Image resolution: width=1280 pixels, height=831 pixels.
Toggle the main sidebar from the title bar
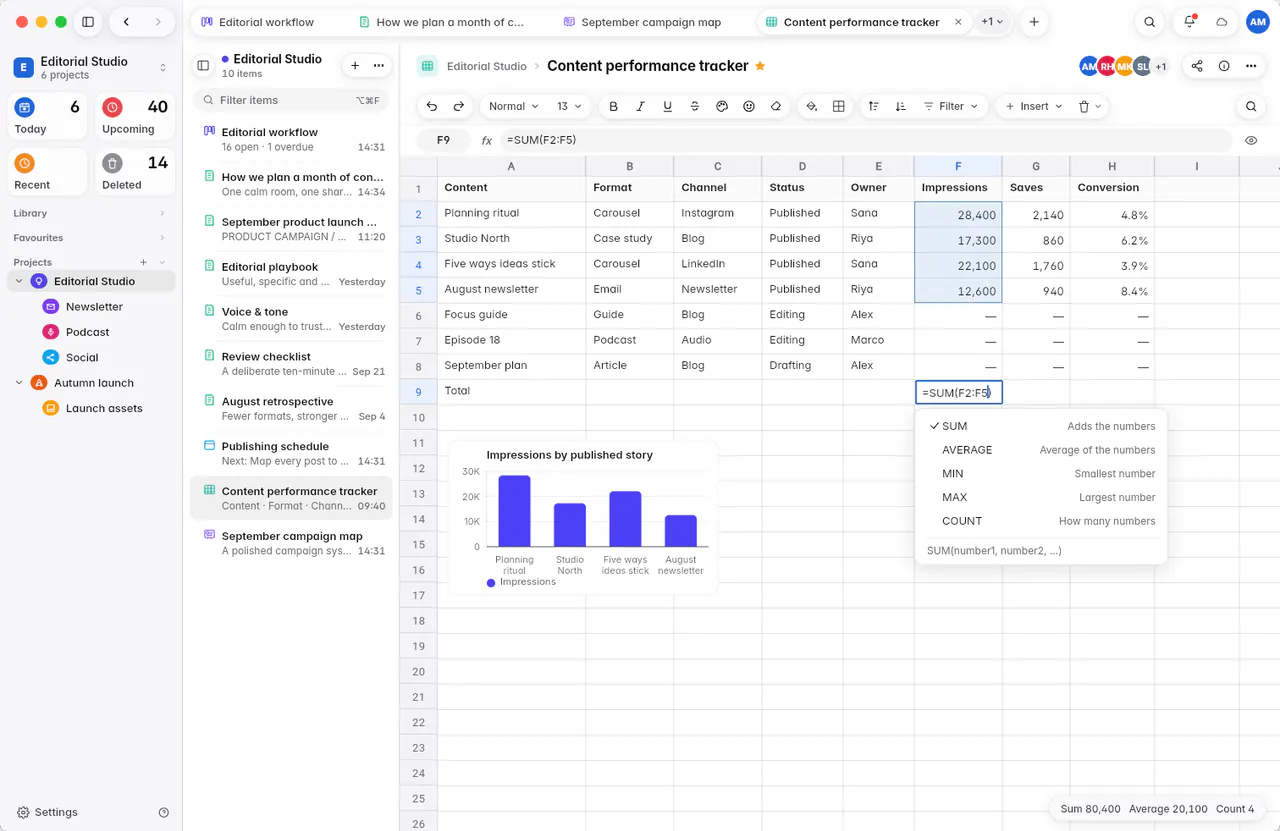click(x=88, y=22)
